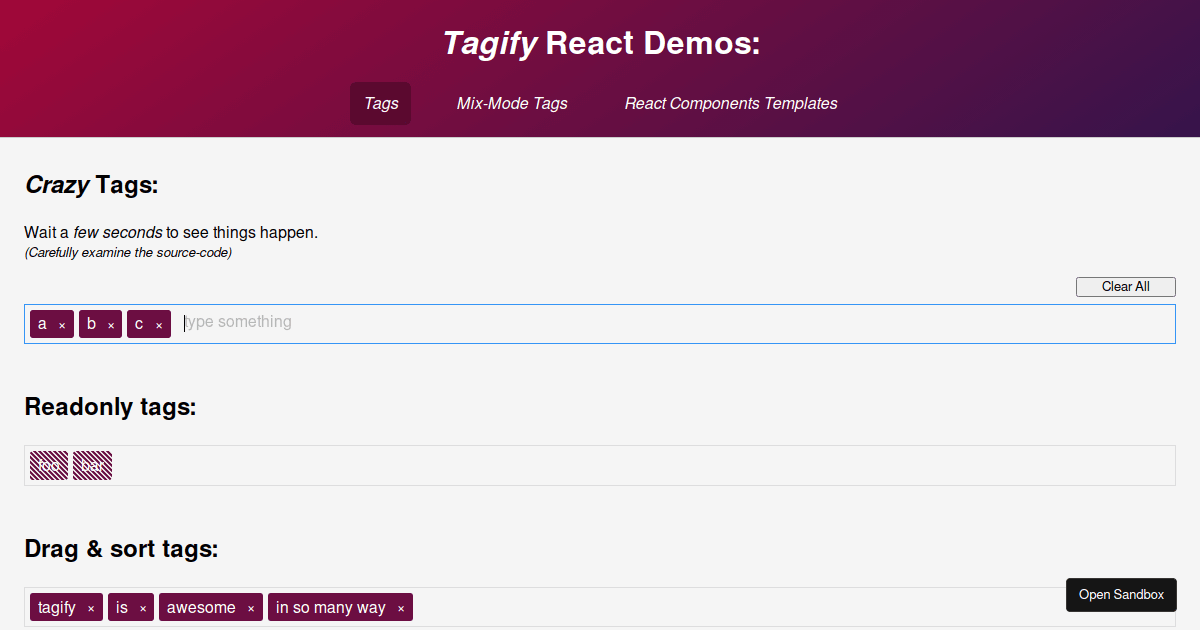The width and height of the screenshot is (1200, 630).
Task: Click the remove icon on tag "is"
Action: [143, 607]
